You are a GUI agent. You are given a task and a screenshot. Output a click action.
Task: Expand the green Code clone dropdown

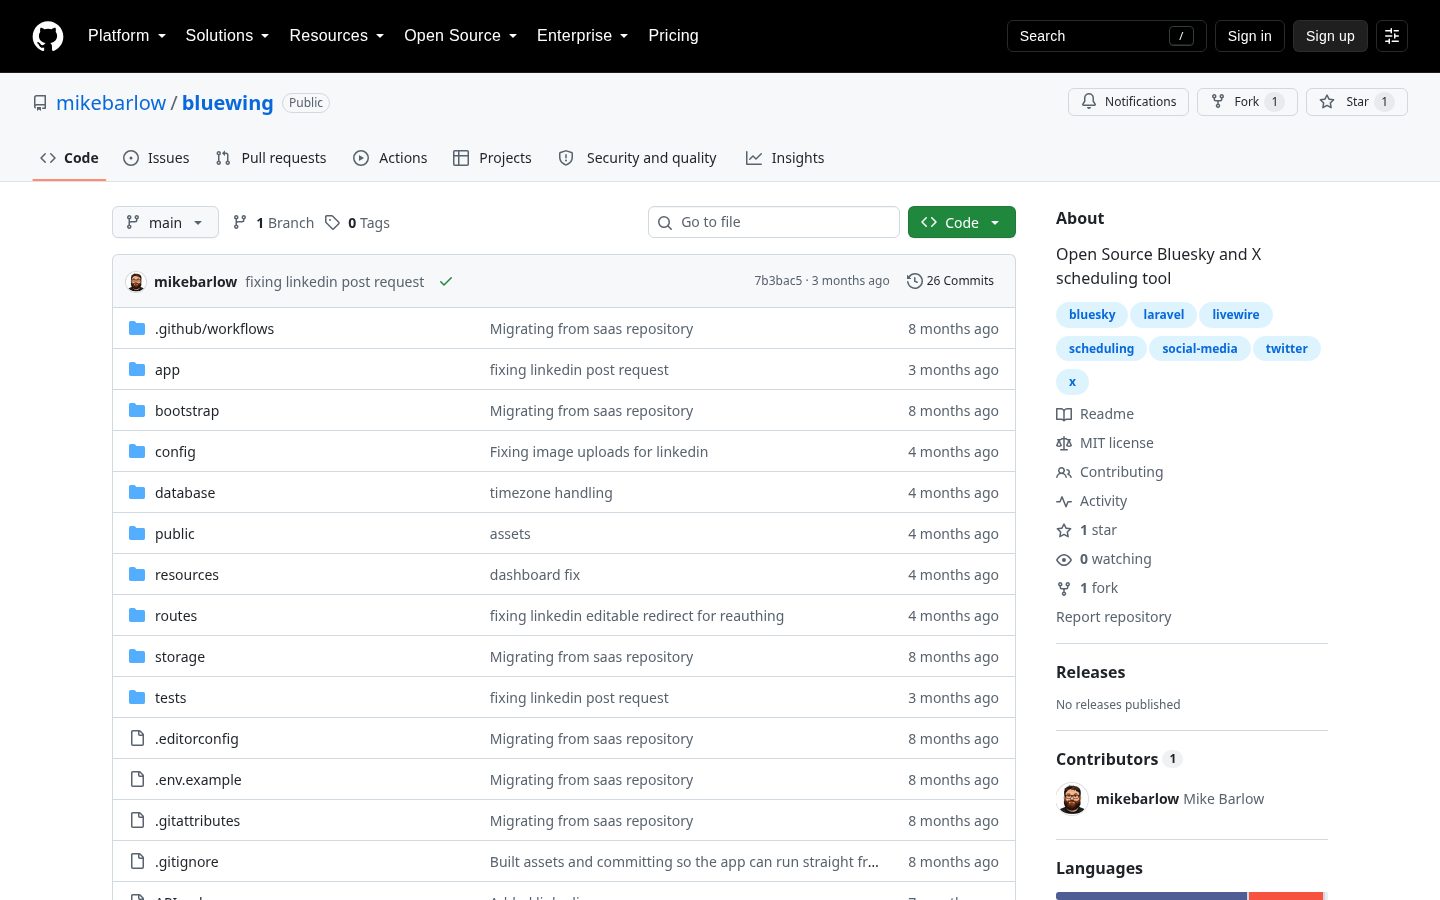tap(962, 222)
